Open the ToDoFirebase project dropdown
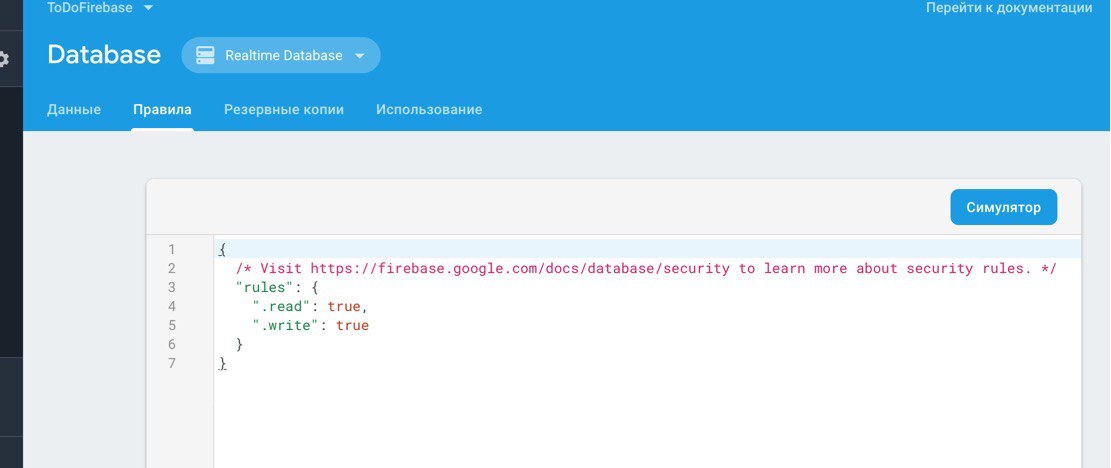Viewport: 1111px width, 468px height. (100, 8)
